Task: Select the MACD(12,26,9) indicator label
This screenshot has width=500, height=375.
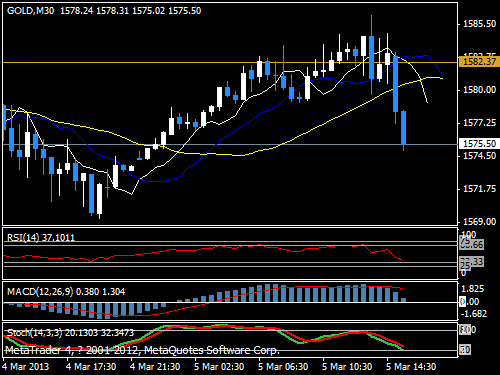Action: [x=66, y=292]
